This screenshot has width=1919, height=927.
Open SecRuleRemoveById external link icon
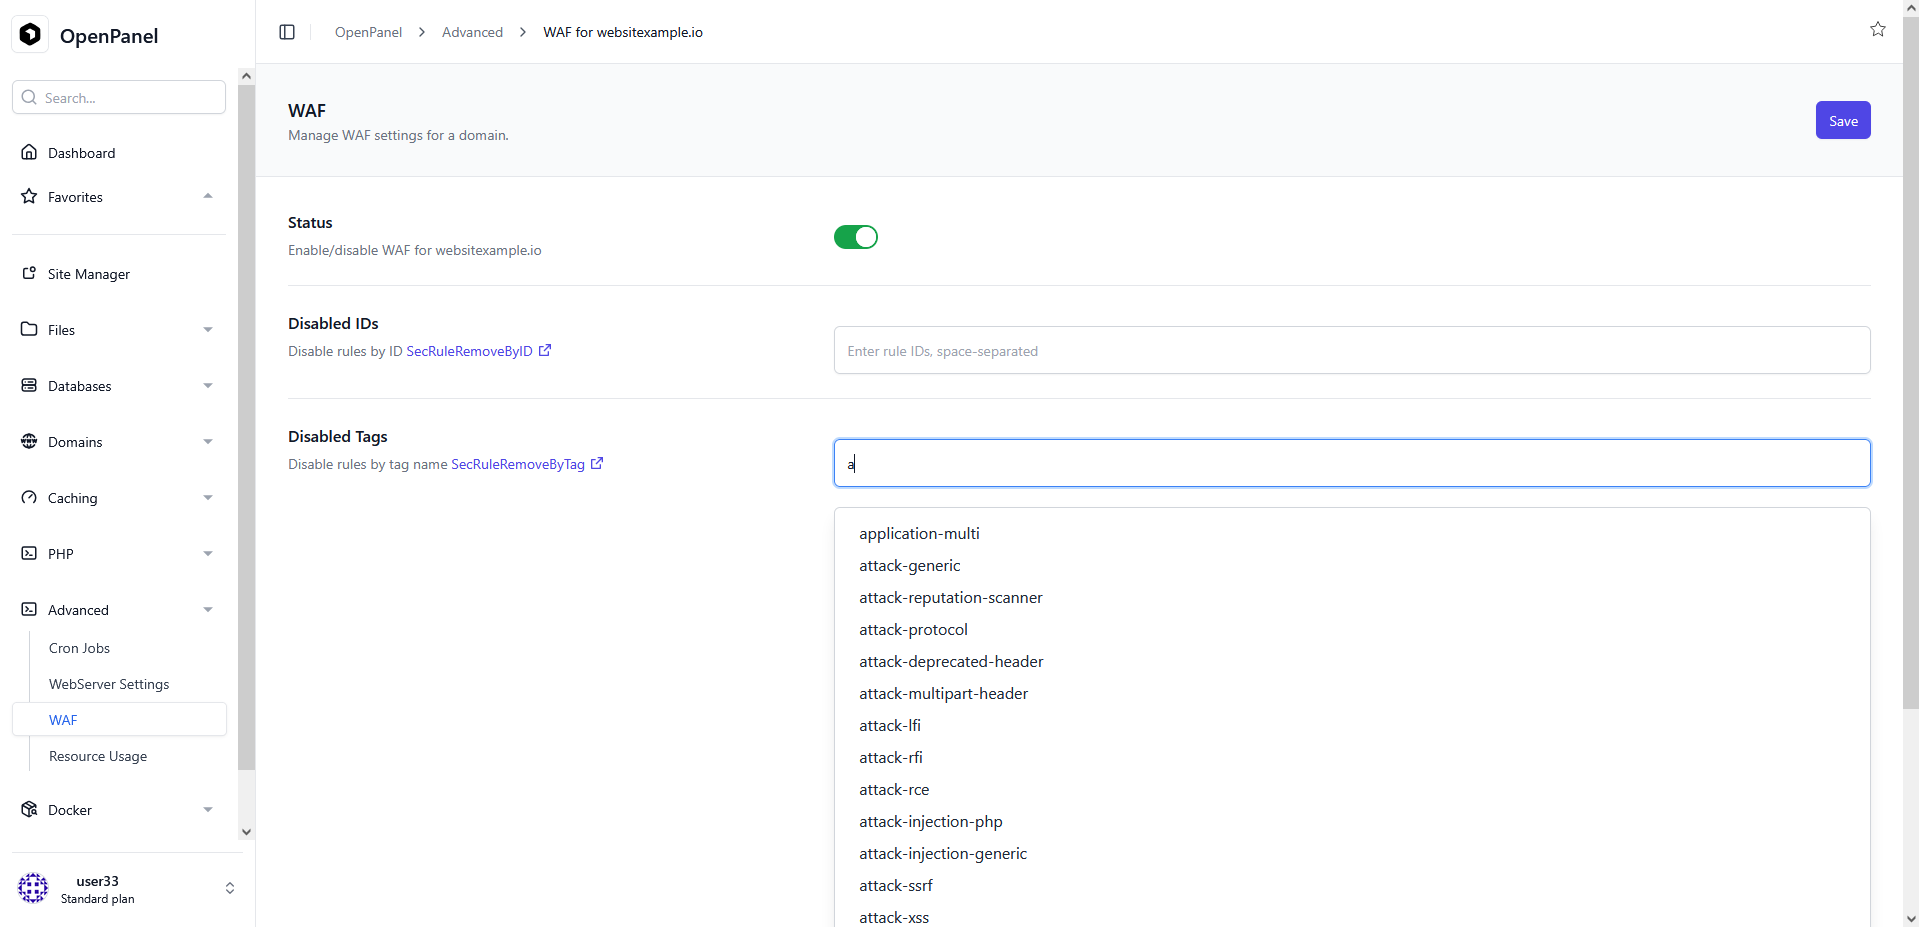(545, 351)
